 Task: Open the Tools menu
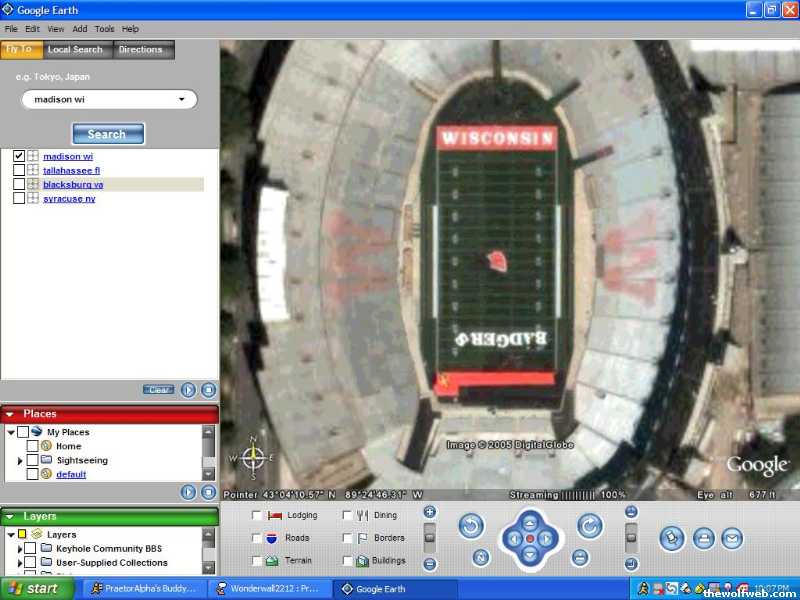point(104,29)
